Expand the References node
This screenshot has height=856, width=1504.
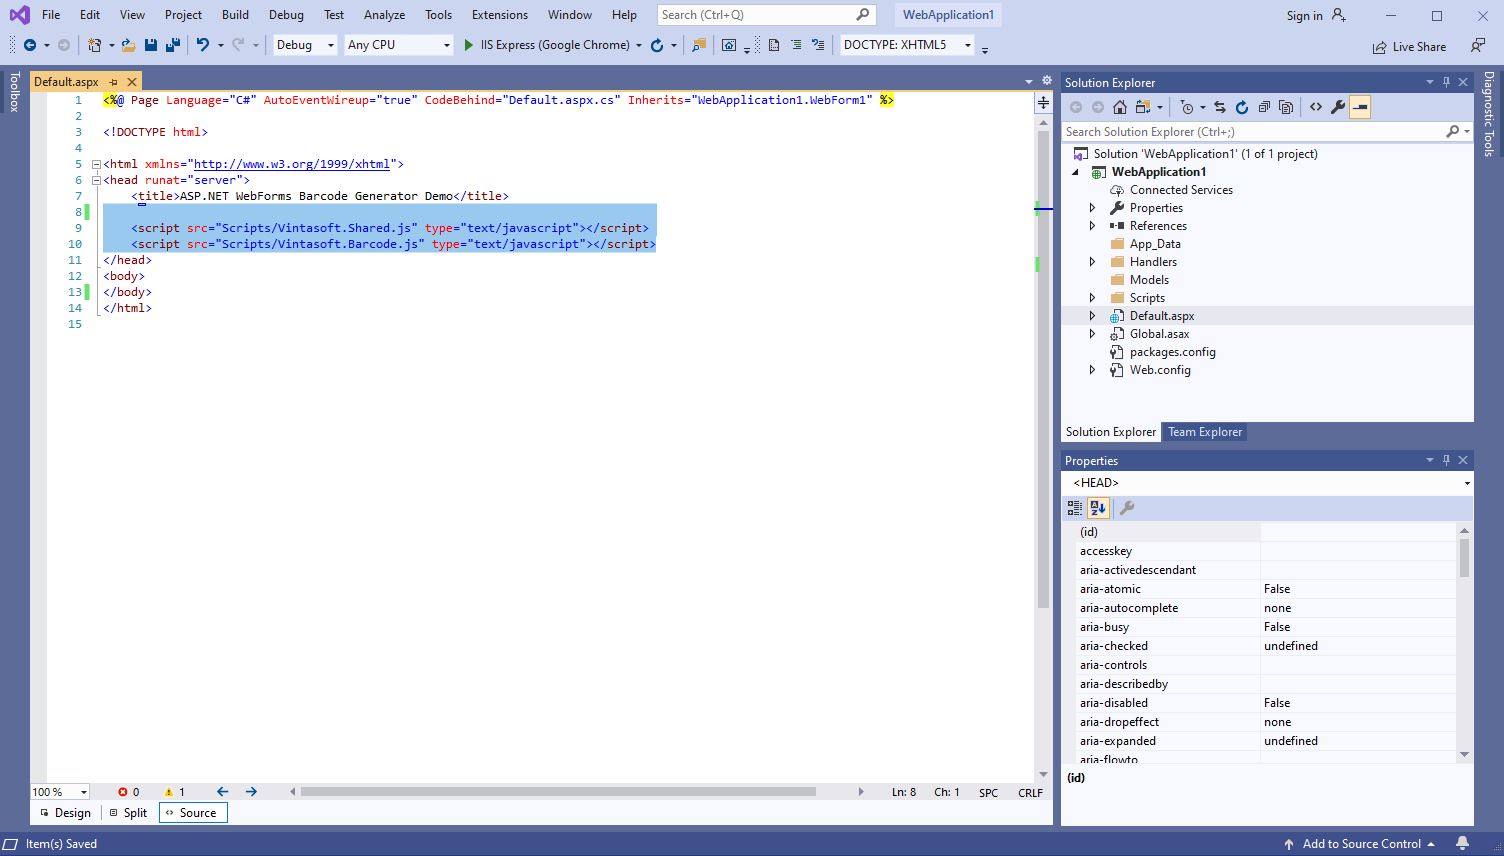pos(1092,226)
